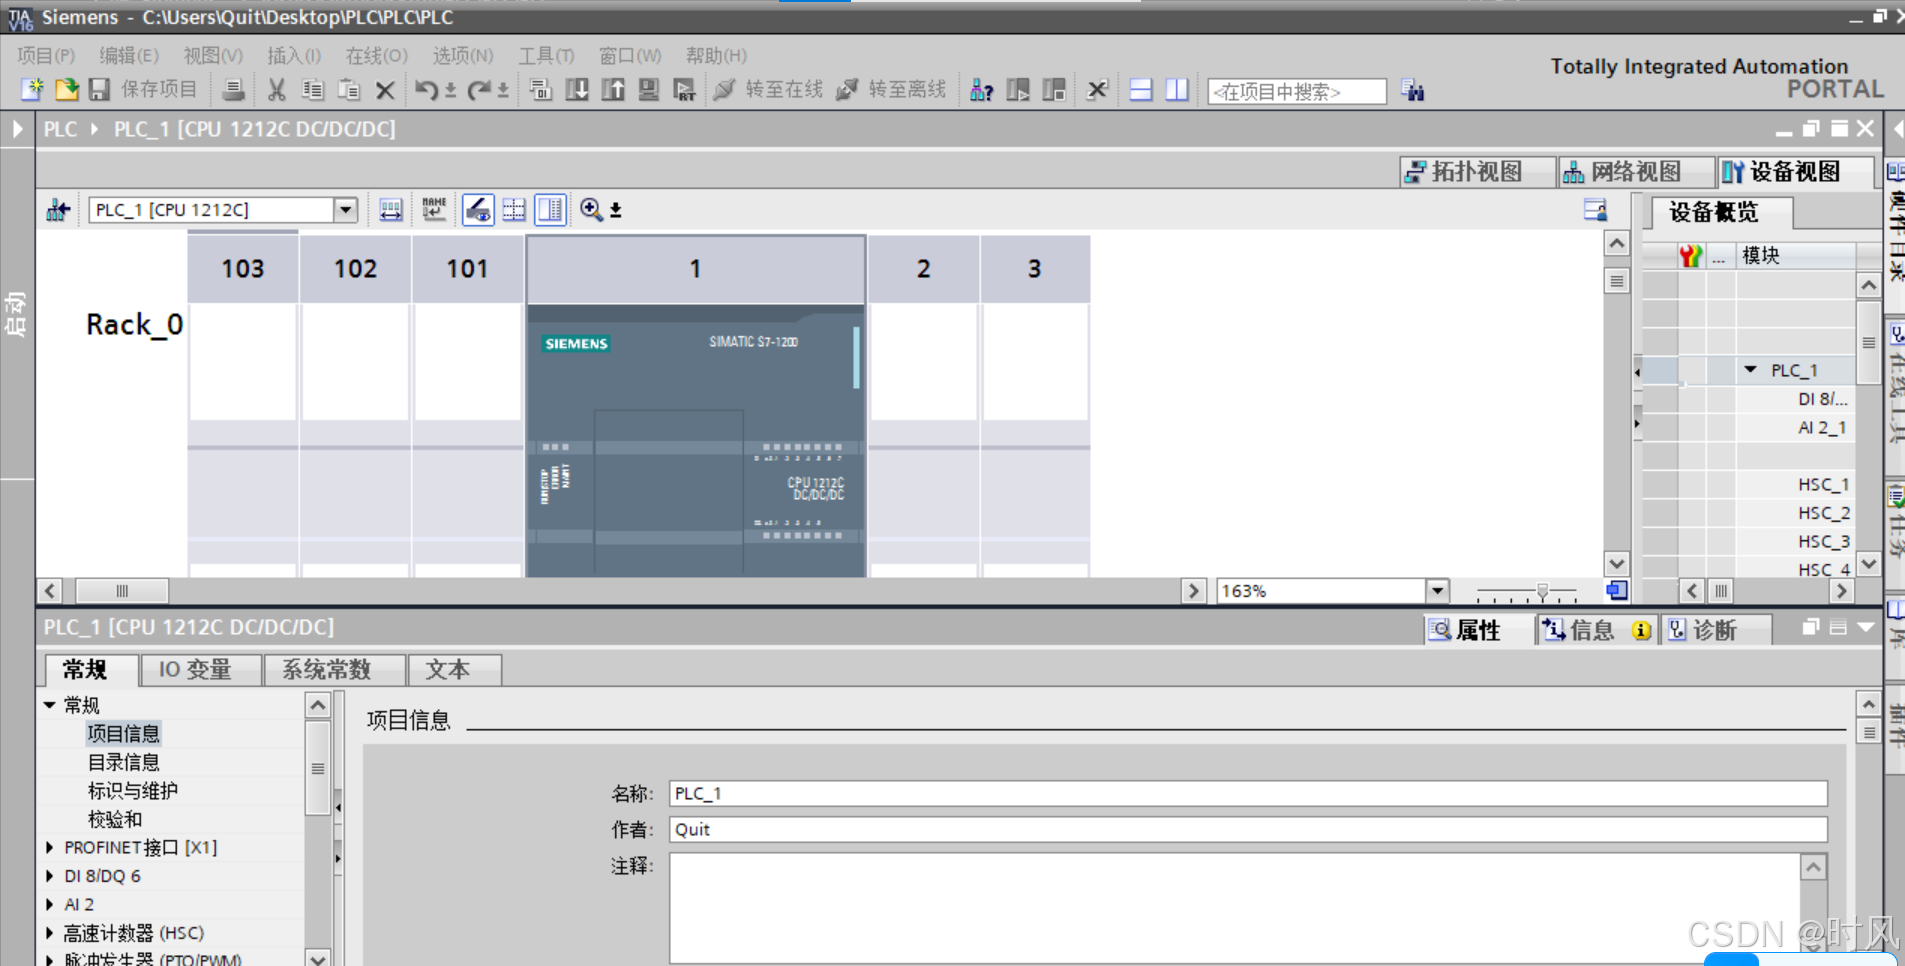The image size is (1905, 966).
Task: Select 目录信息 in properties tree
Action: pyautogui.click(x=124, y=762)
